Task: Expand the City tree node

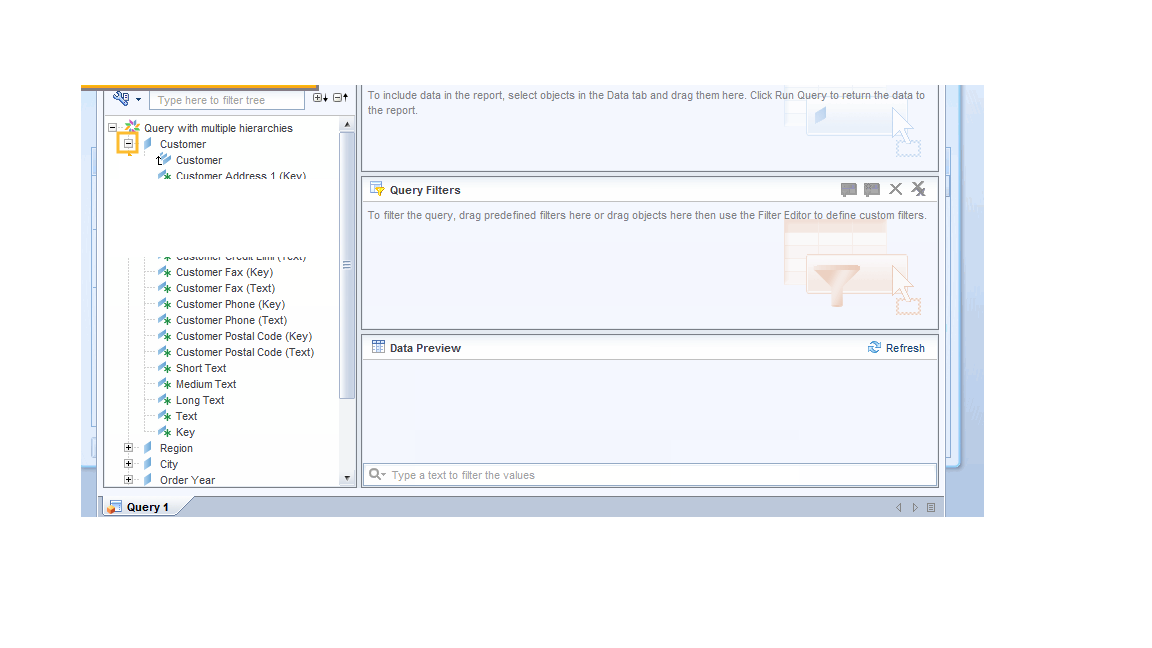Action: pos(128,463)
